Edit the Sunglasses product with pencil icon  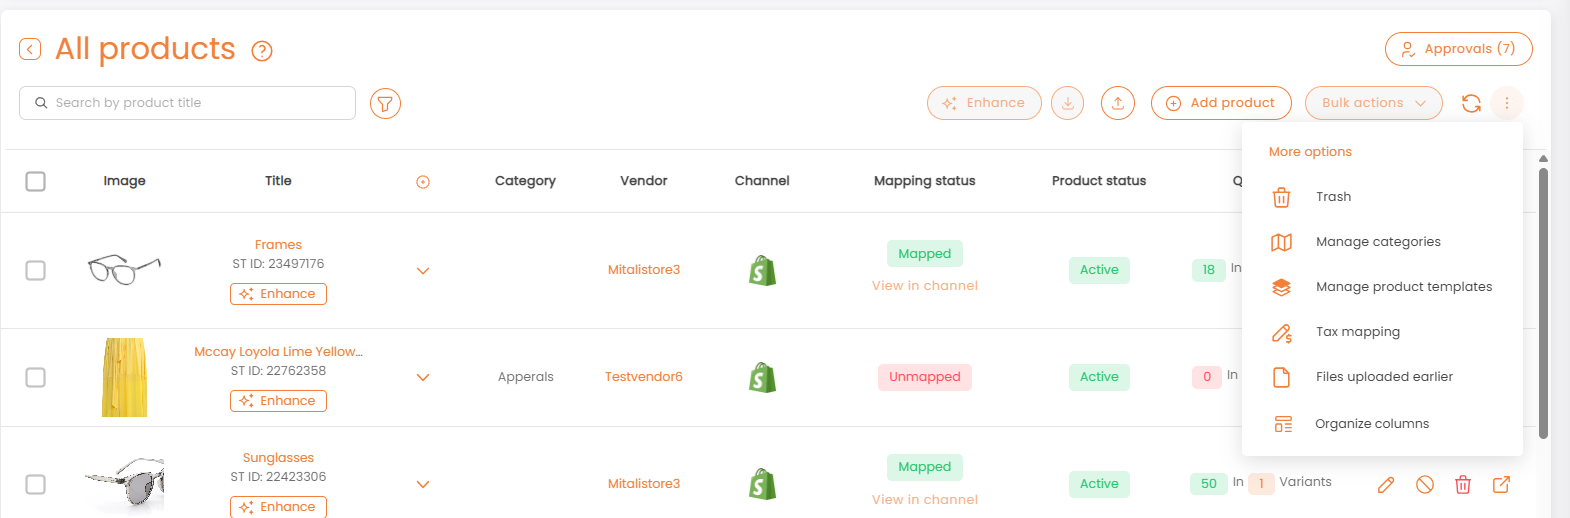coord(1386,485)
